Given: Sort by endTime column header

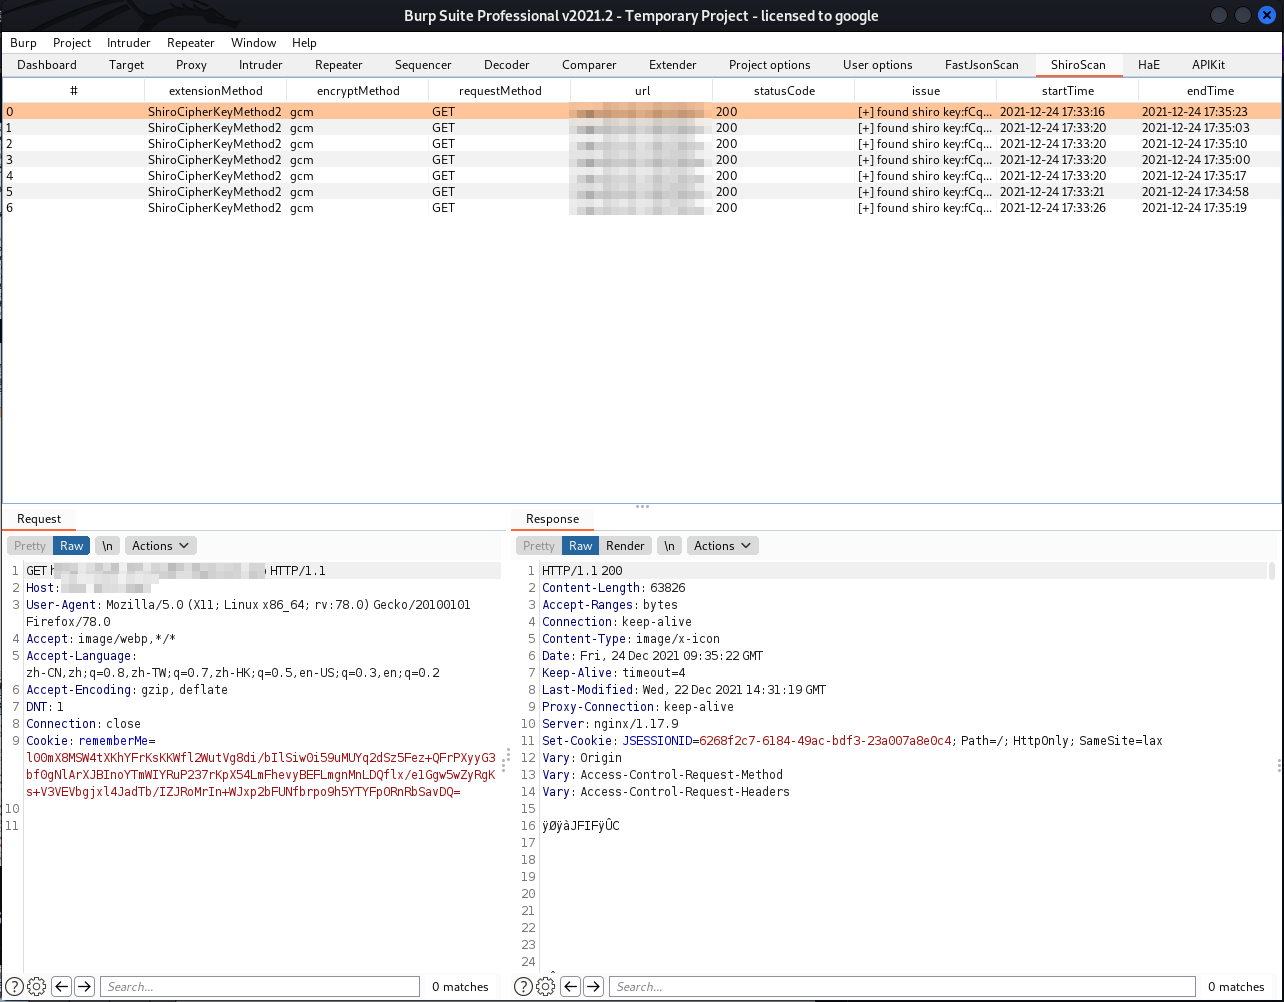Looking at the screenshot, I should (x=1210, y=90).
